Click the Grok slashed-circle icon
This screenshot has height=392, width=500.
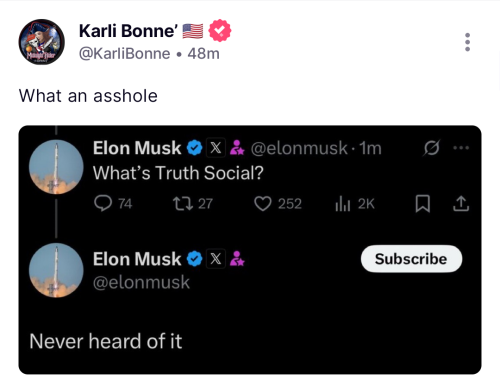(431, 148)
